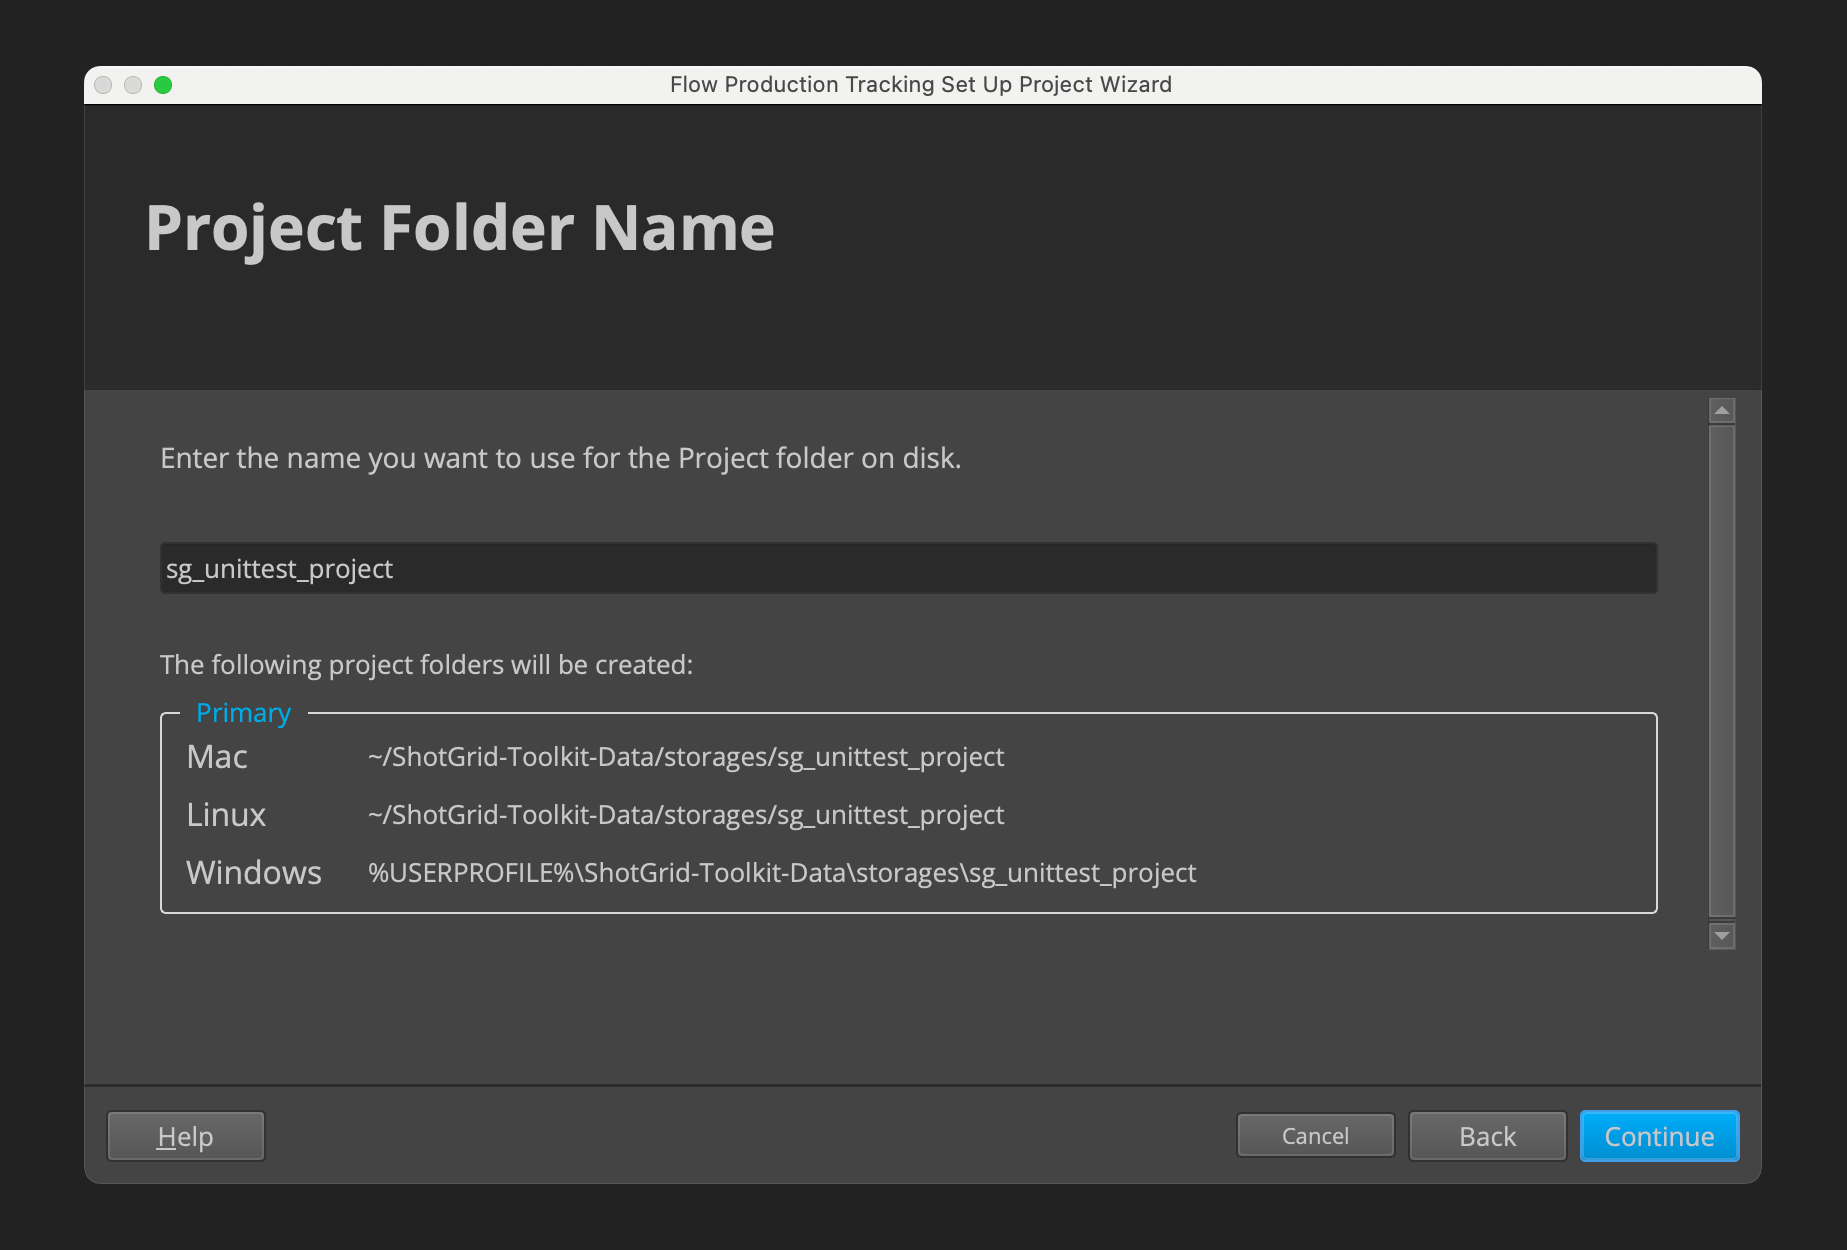Go back with the Back button
Viewport: 1847px width, 1250px height.
coord(1487,1136)
